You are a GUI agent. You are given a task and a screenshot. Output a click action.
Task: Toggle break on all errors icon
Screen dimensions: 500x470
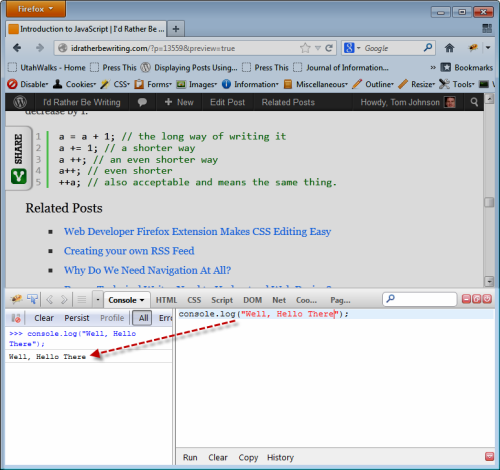(x=16, y=318)
